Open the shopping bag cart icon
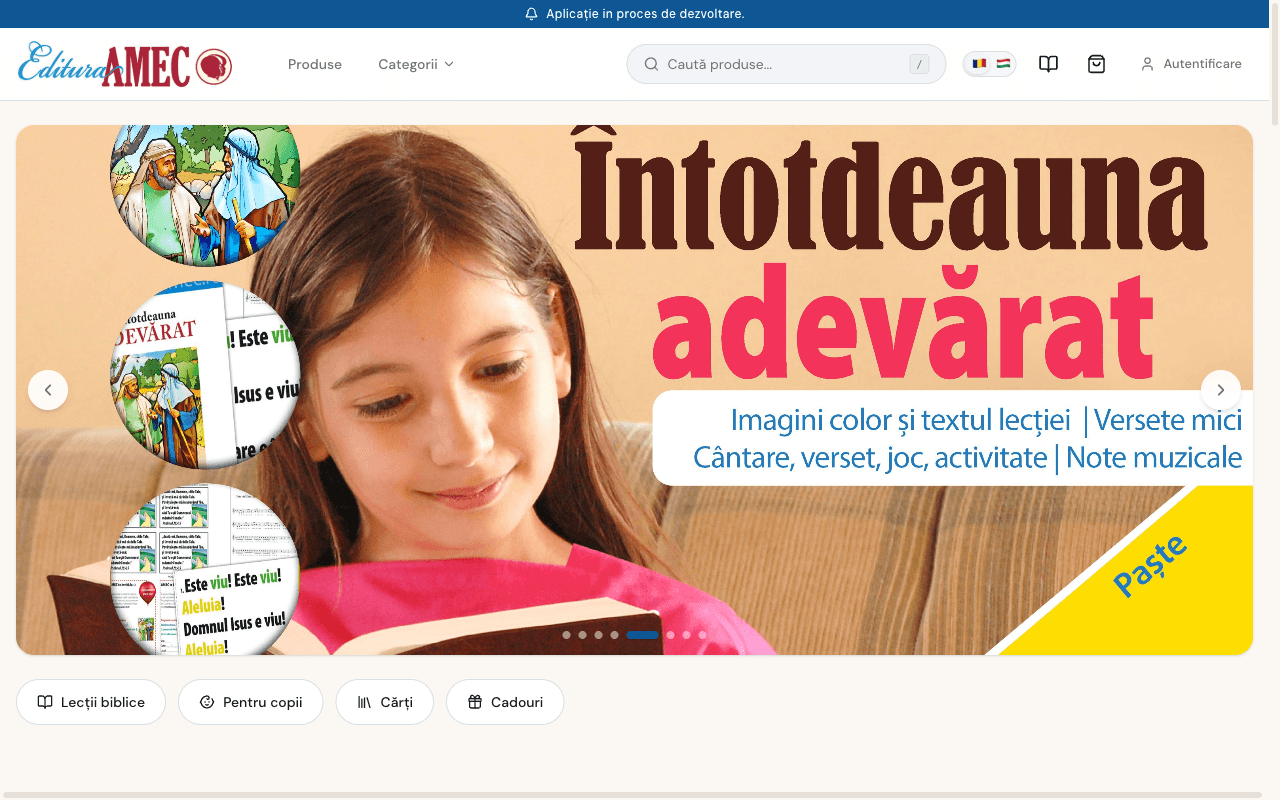Image resolution: width=1280 pixels, height=800 pixels. pyautogui.click(x=1096, y=63)
